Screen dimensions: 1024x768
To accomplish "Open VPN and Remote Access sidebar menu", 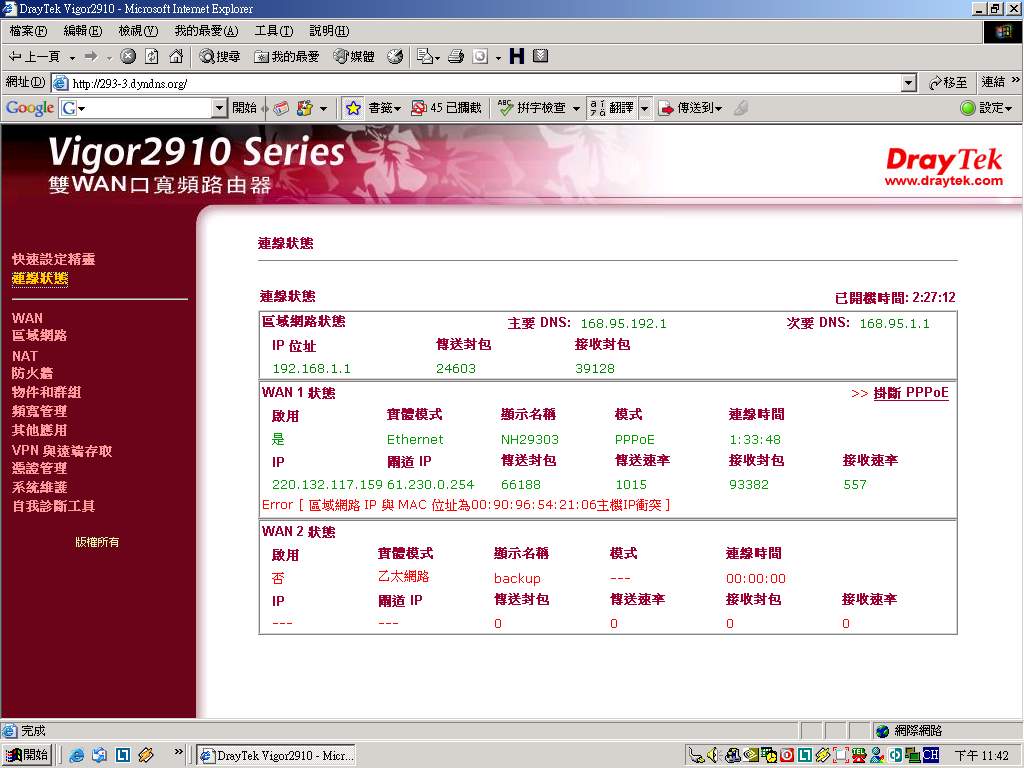I will coord(61,451).
